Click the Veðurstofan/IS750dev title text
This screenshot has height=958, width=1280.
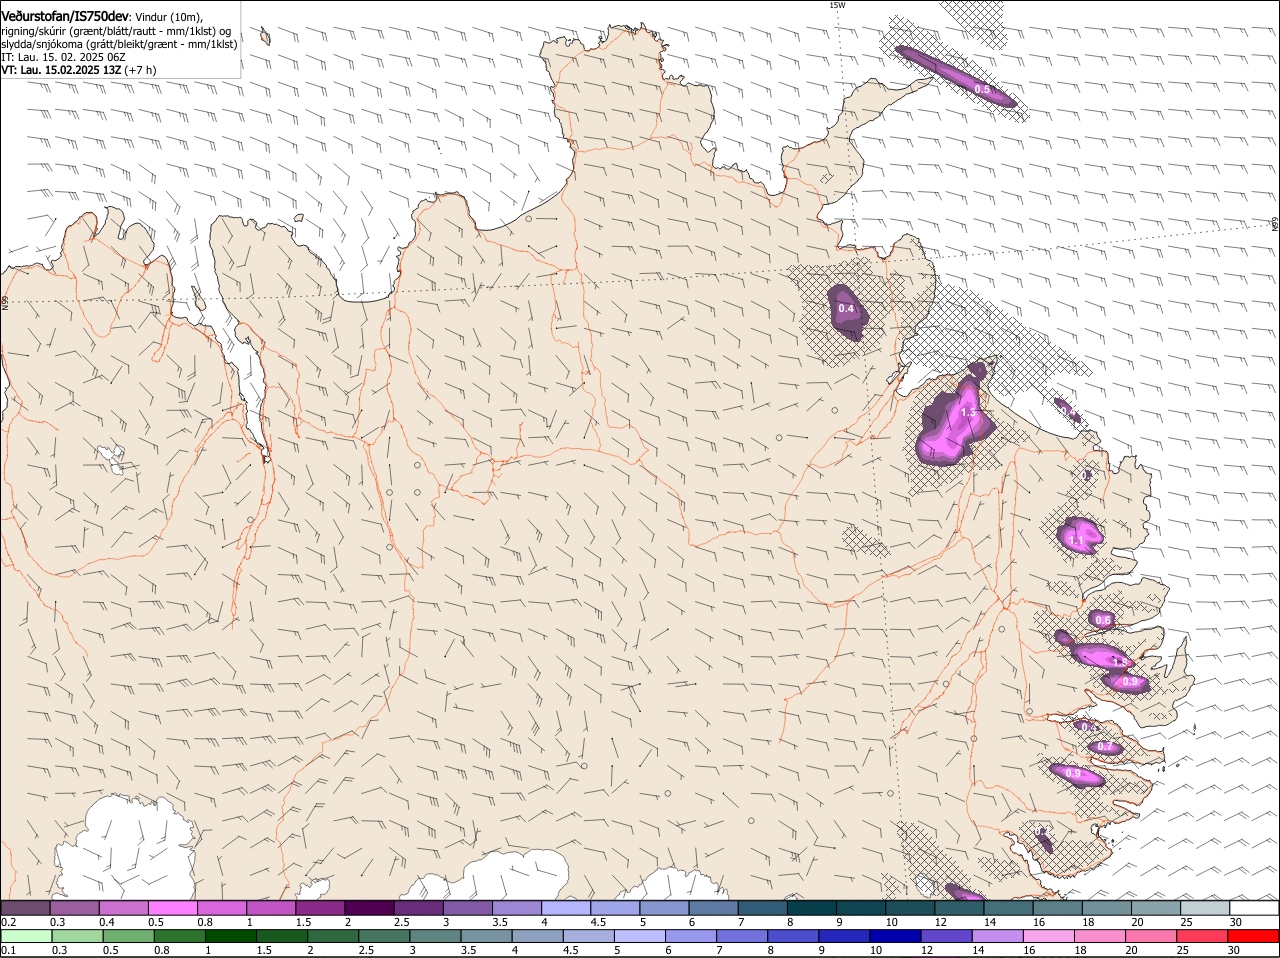pos(65,16)
